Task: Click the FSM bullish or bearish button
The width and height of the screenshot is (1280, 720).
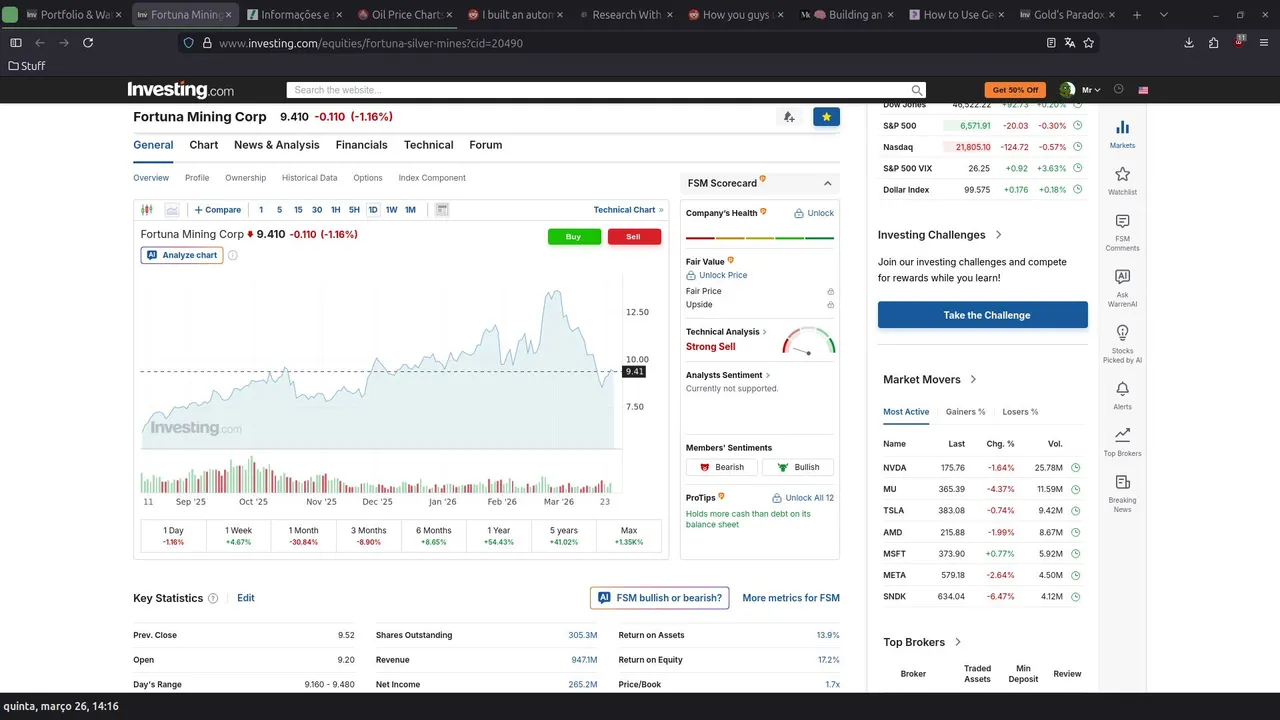Action: (660, 598)
